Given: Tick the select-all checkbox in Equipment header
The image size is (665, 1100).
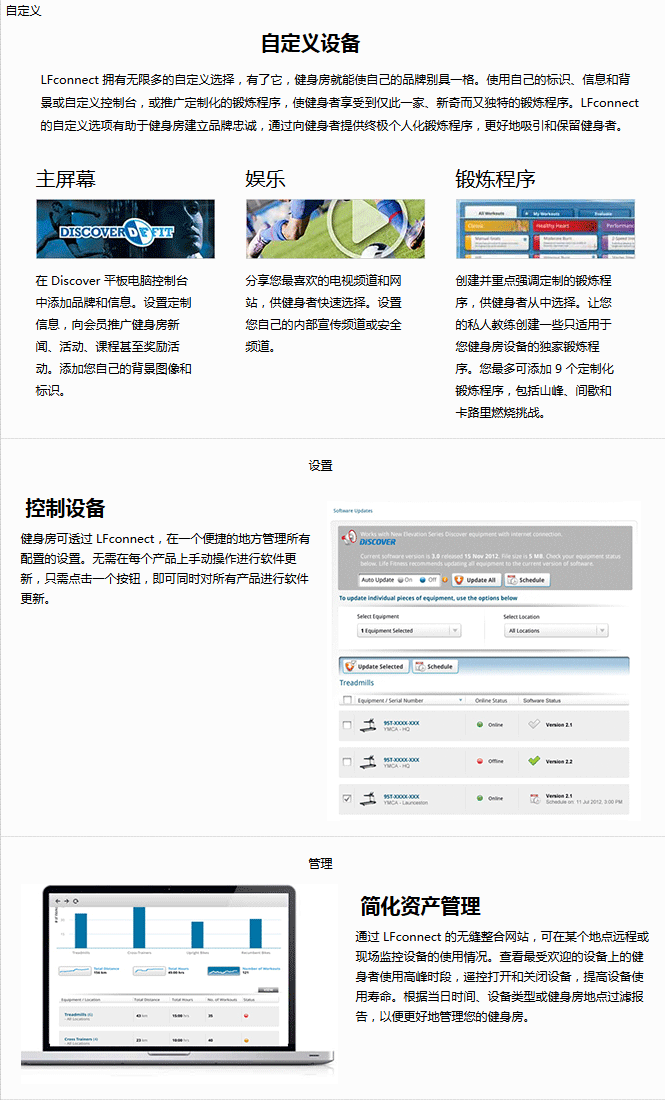Looking at the screenshot, I should (x=347, y=700).
